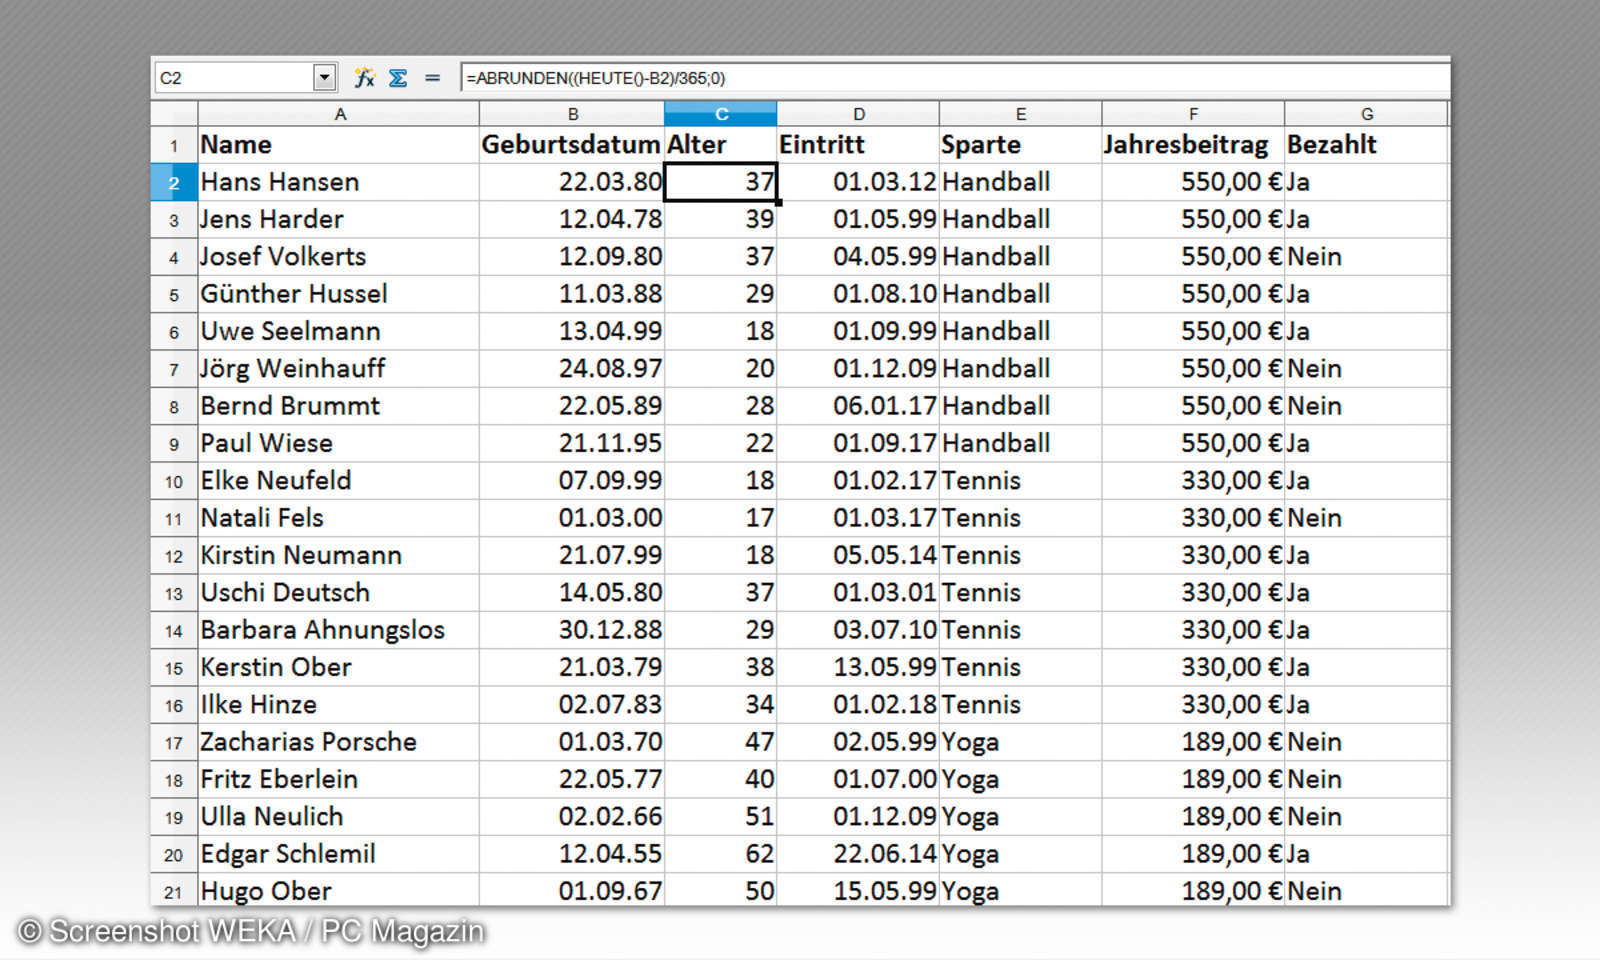Screen dimensions: 1600x960
Task: Click the Sum (Σ) icon
Action: point(398,77)
